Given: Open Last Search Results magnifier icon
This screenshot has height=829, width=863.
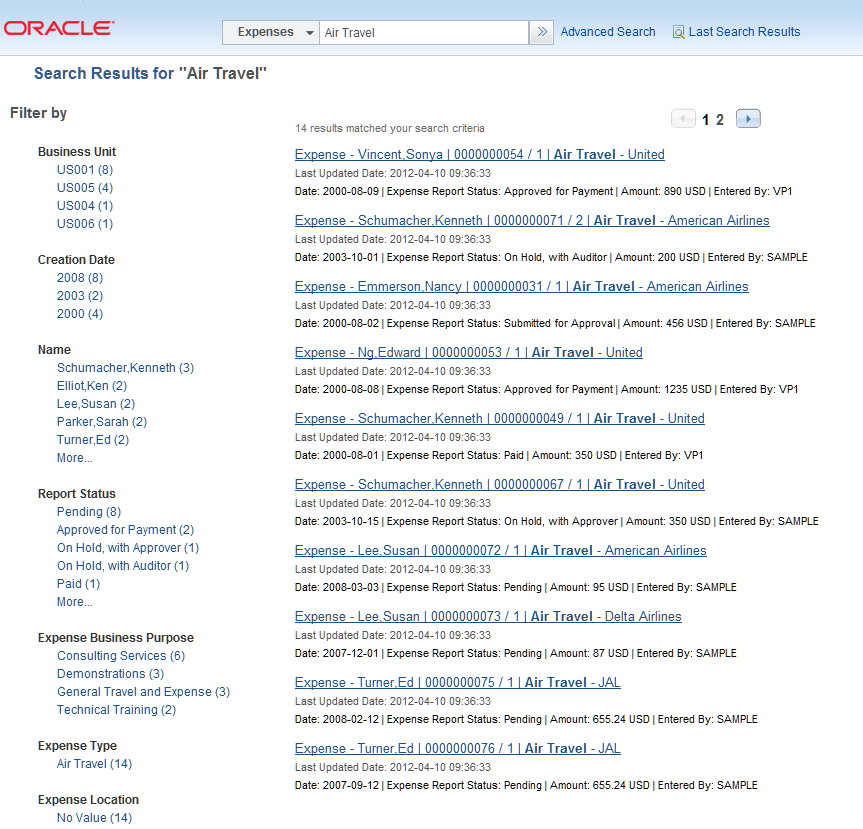Looking at the screenshot, I should 679,32.
